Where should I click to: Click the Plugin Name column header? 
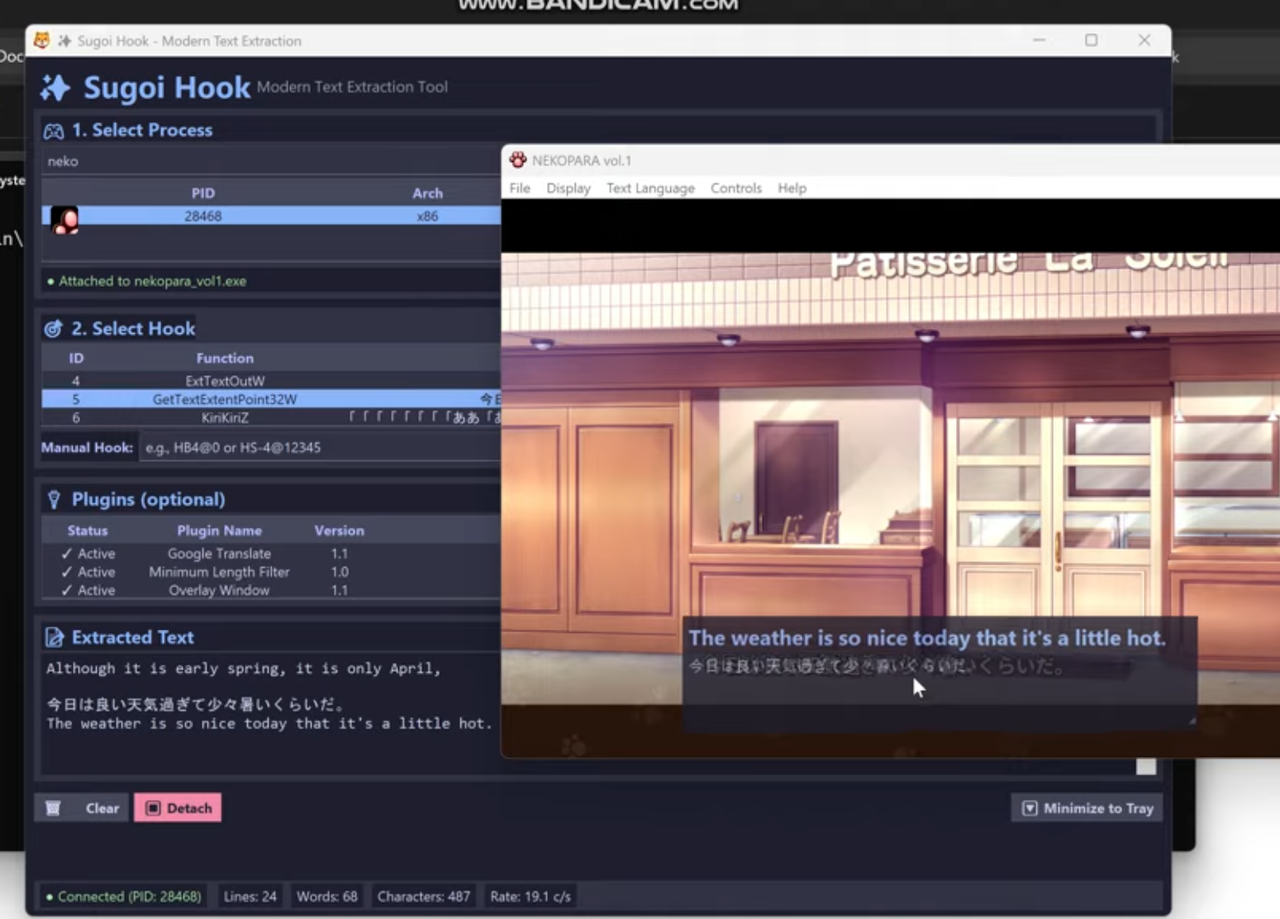coord(219,531)
